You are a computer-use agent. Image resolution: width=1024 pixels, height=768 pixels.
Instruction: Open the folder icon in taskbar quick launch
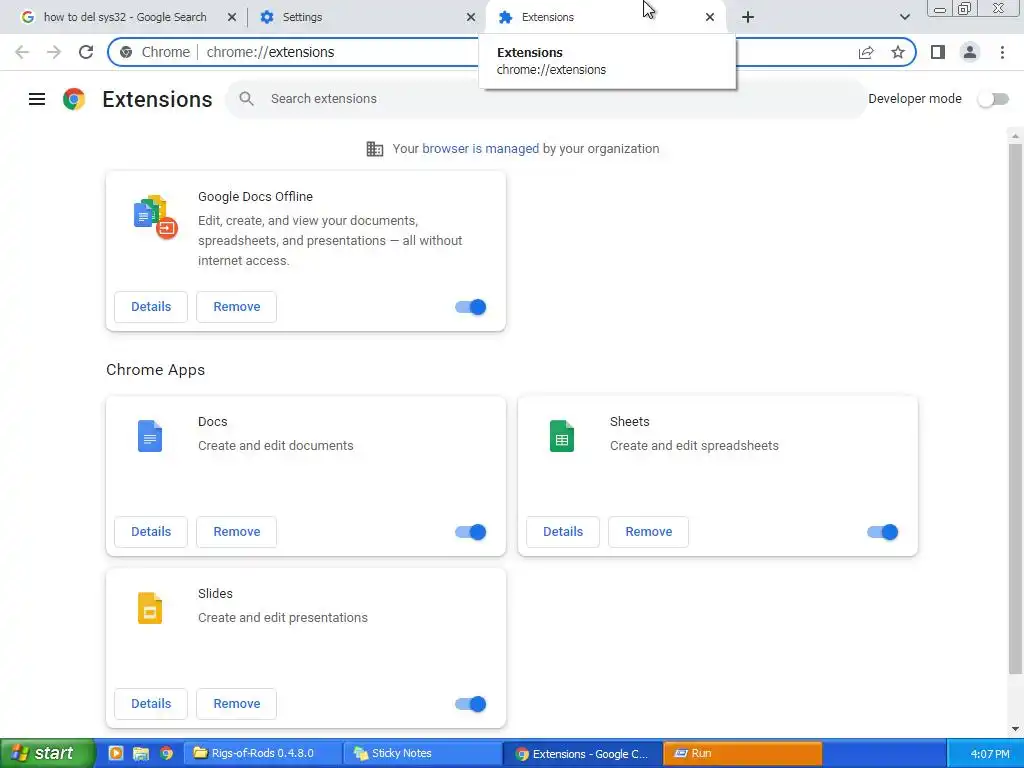point(141,753)
